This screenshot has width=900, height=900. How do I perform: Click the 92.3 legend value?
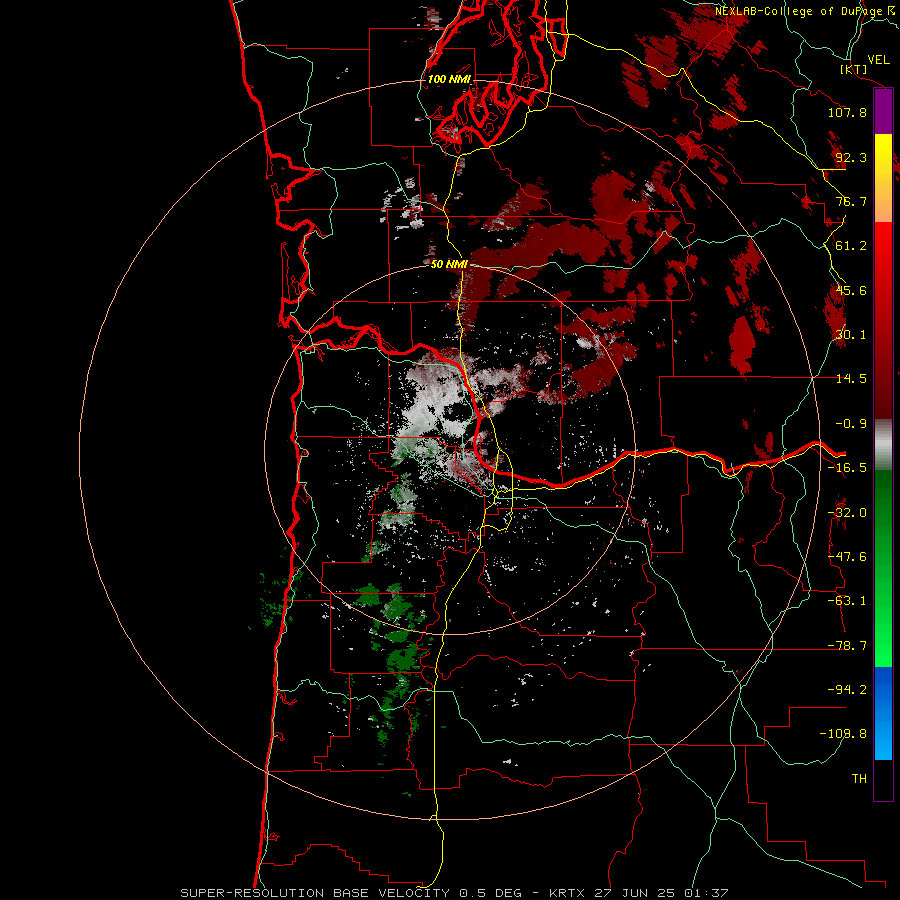pos(851,157)
